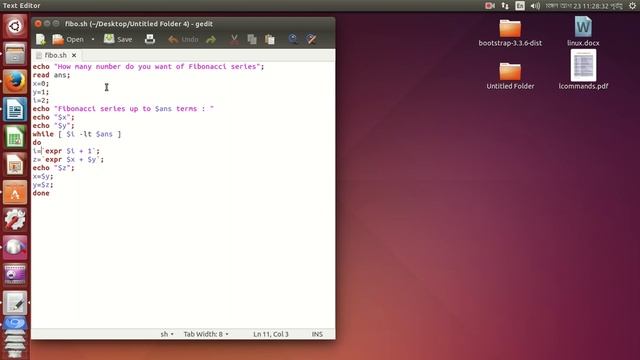Launch Firefox from the dock
Viewport: 640px width, 360px height.
(x=15, y=81)
